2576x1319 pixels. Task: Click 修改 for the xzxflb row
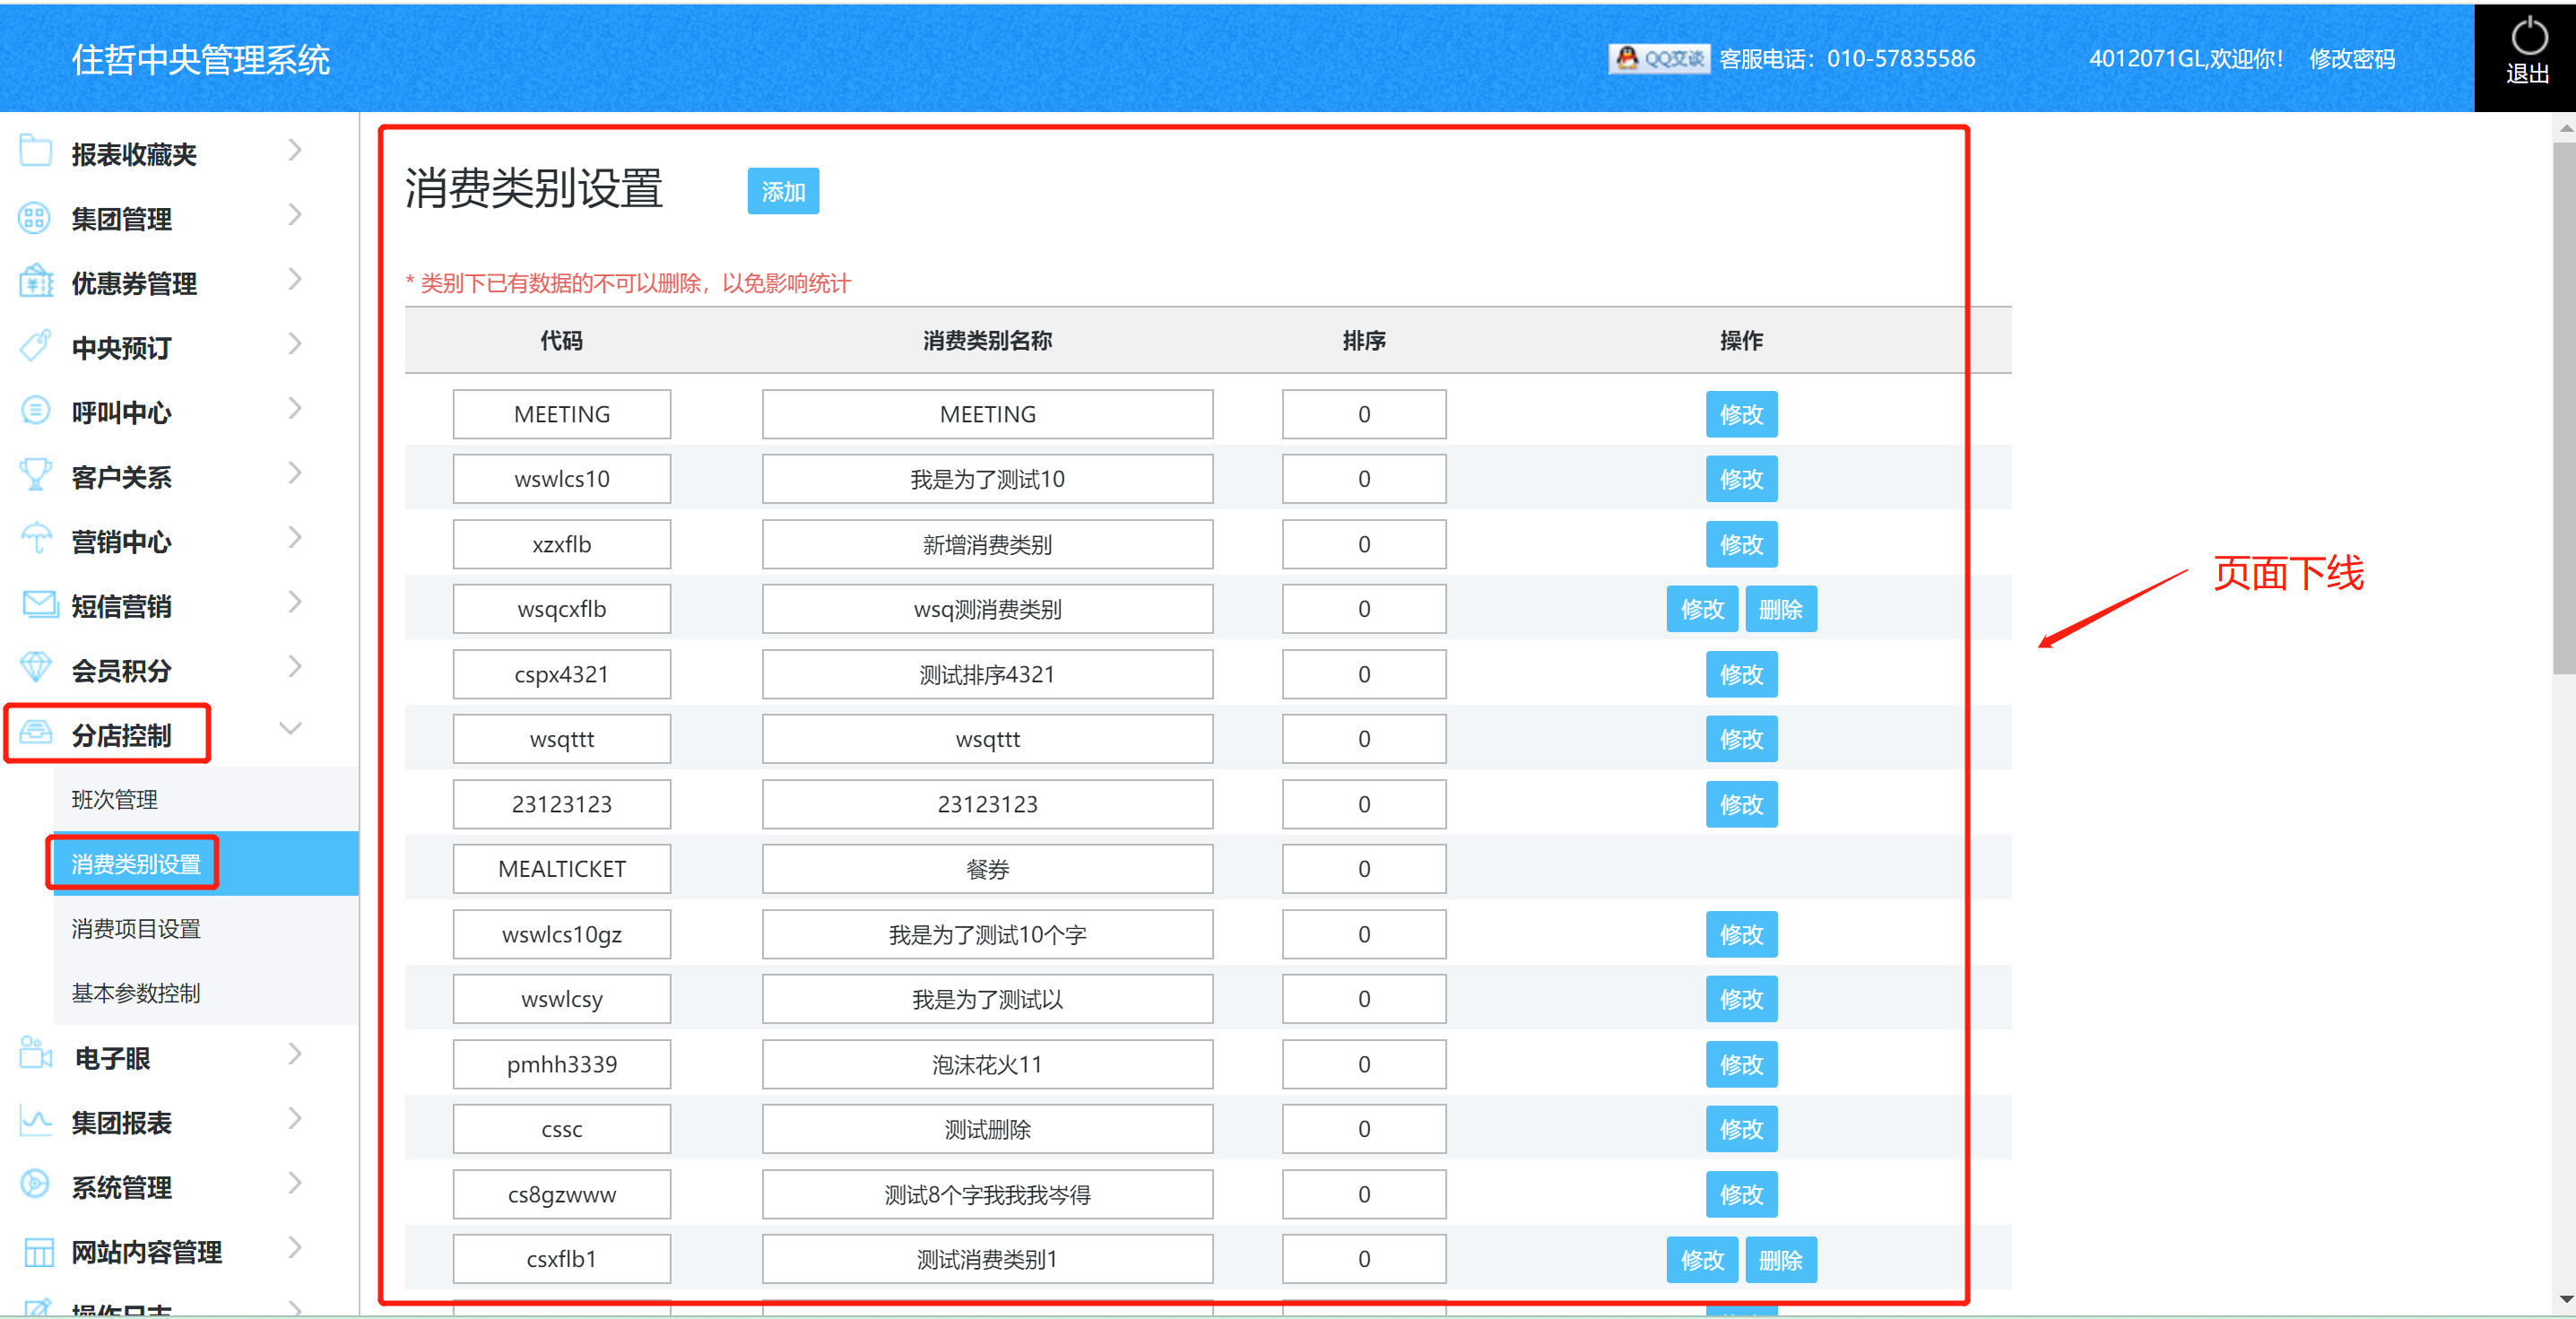click(1741, 545)
